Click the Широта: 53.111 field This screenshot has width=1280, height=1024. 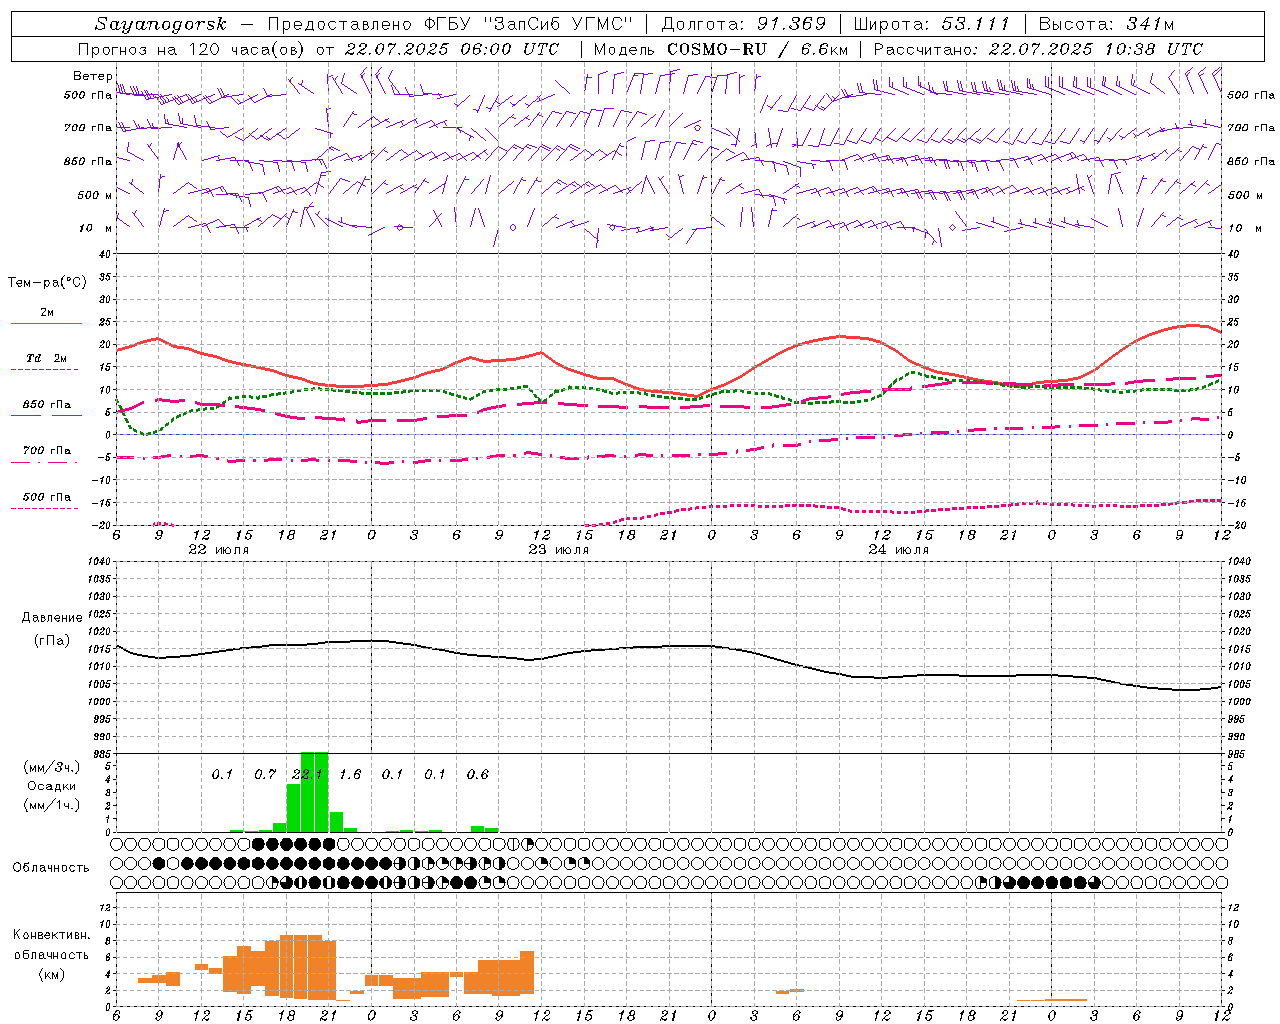931,24
